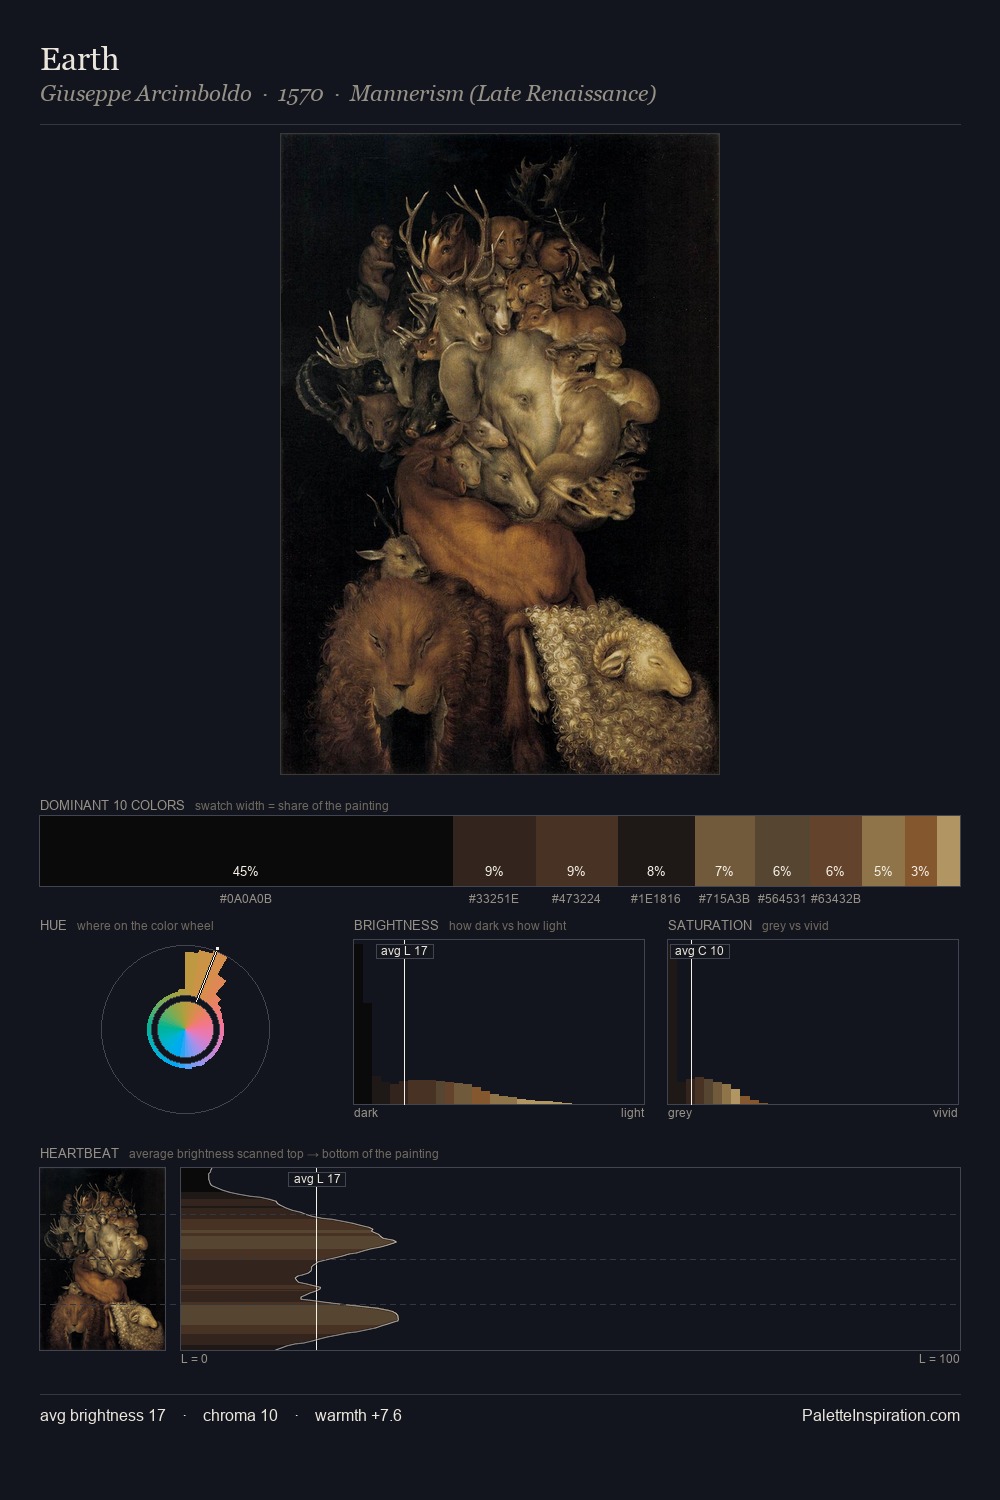
Task: Click hex label '#1E1816'
Action: [656, 899]
